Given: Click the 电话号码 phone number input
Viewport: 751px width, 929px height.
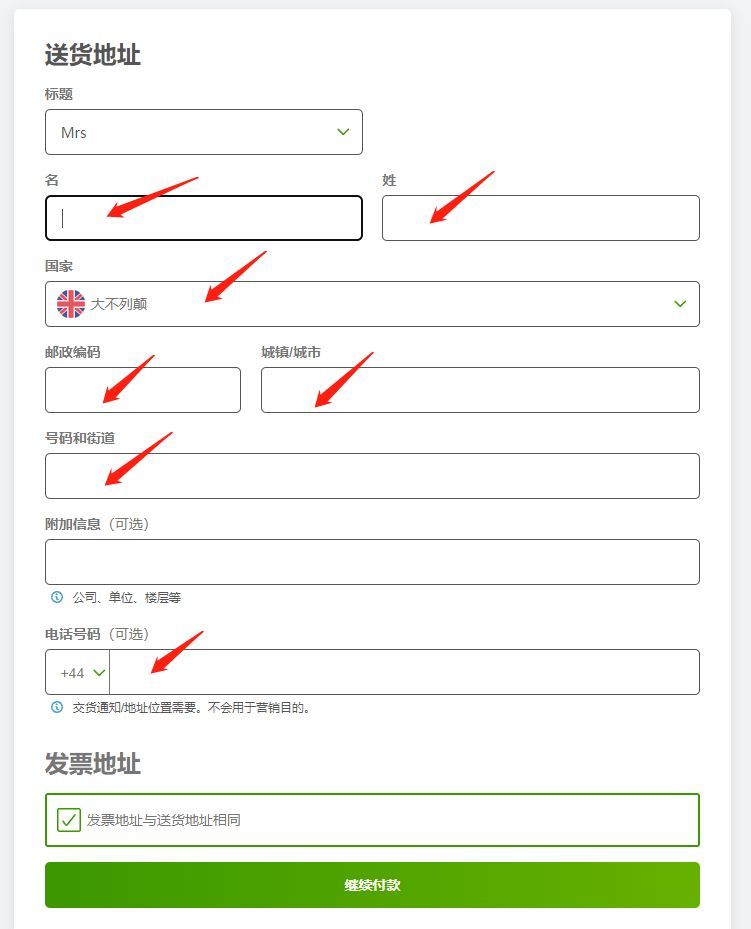Looking at the screenshot, I should [x=405, y=672].
